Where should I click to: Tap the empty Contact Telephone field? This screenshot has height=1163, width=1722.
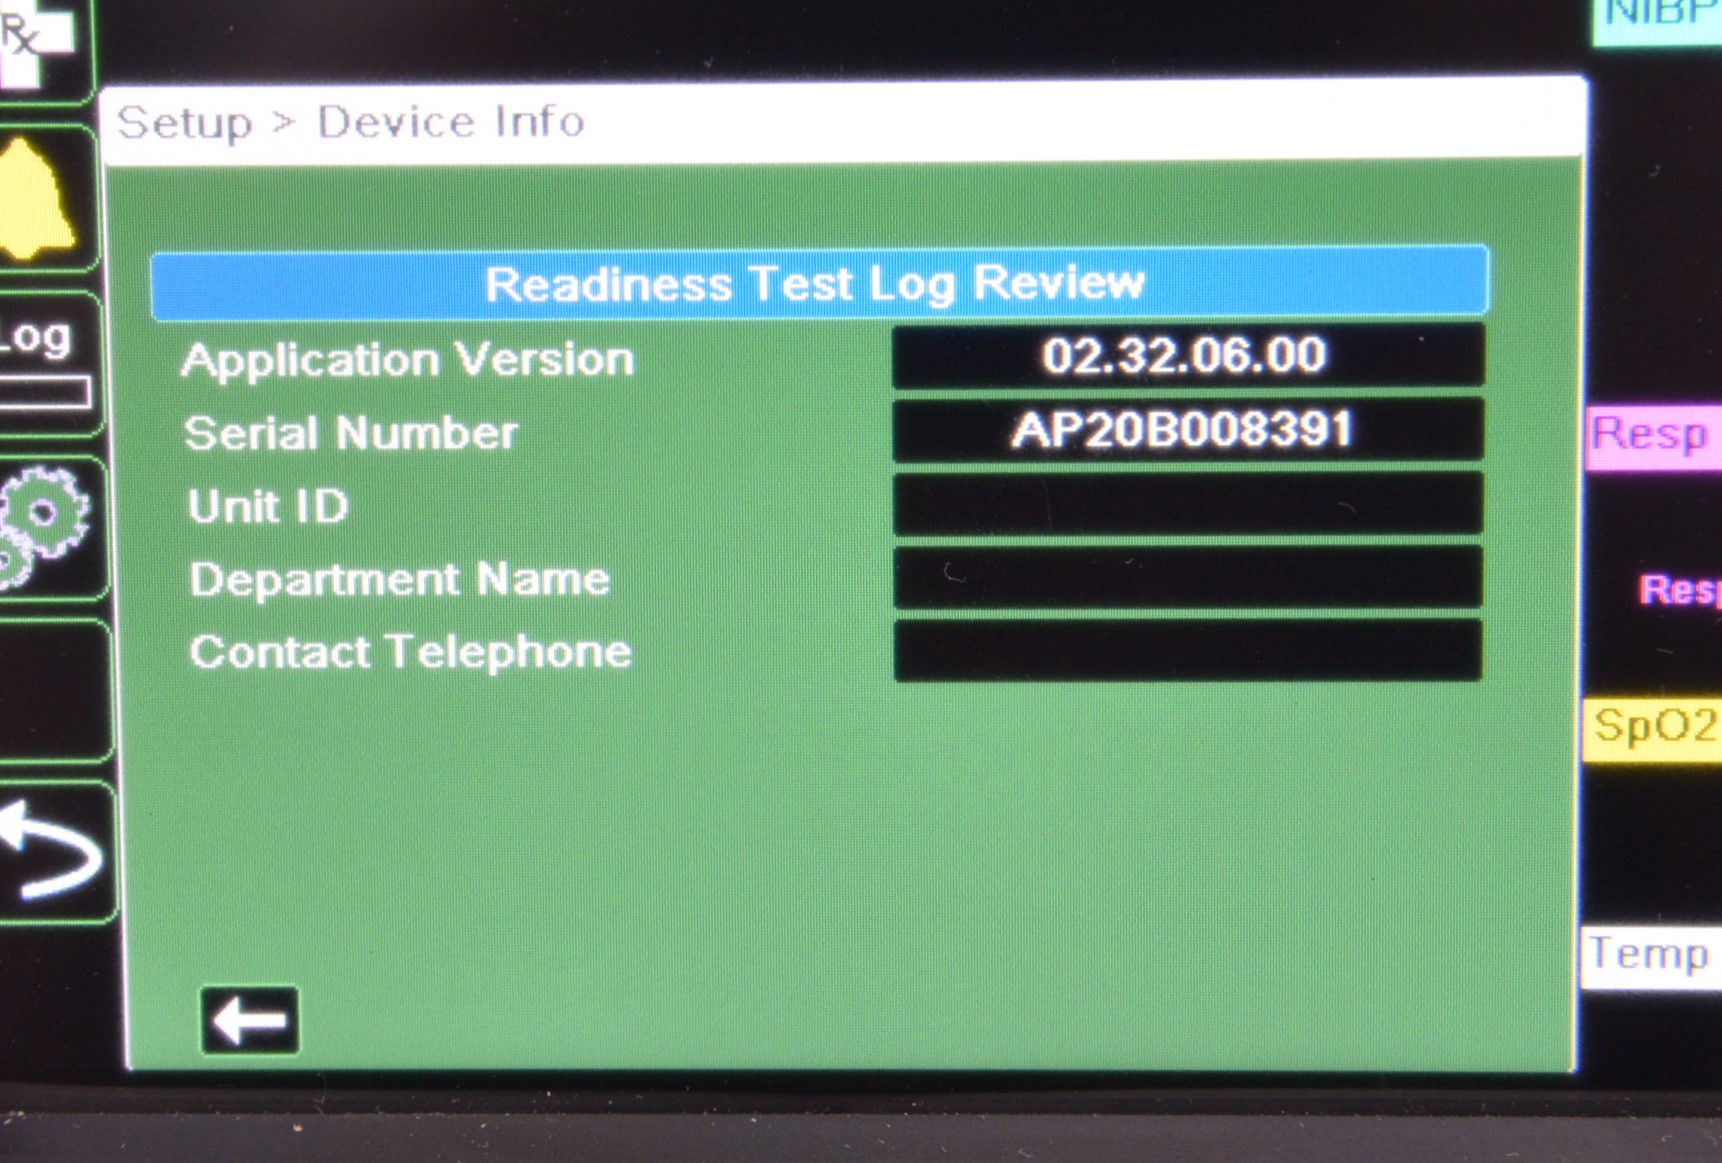click(1186, 651)
